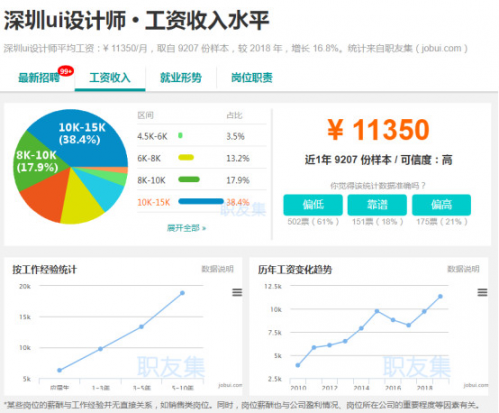
Task: Expand full salary list via 展开全部
Action: click(x=187, y=228)
